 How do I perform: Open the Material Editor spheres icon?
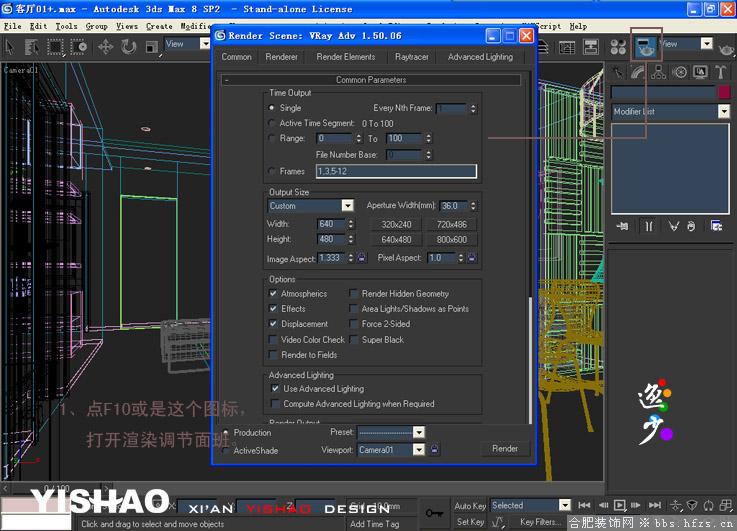618,47
